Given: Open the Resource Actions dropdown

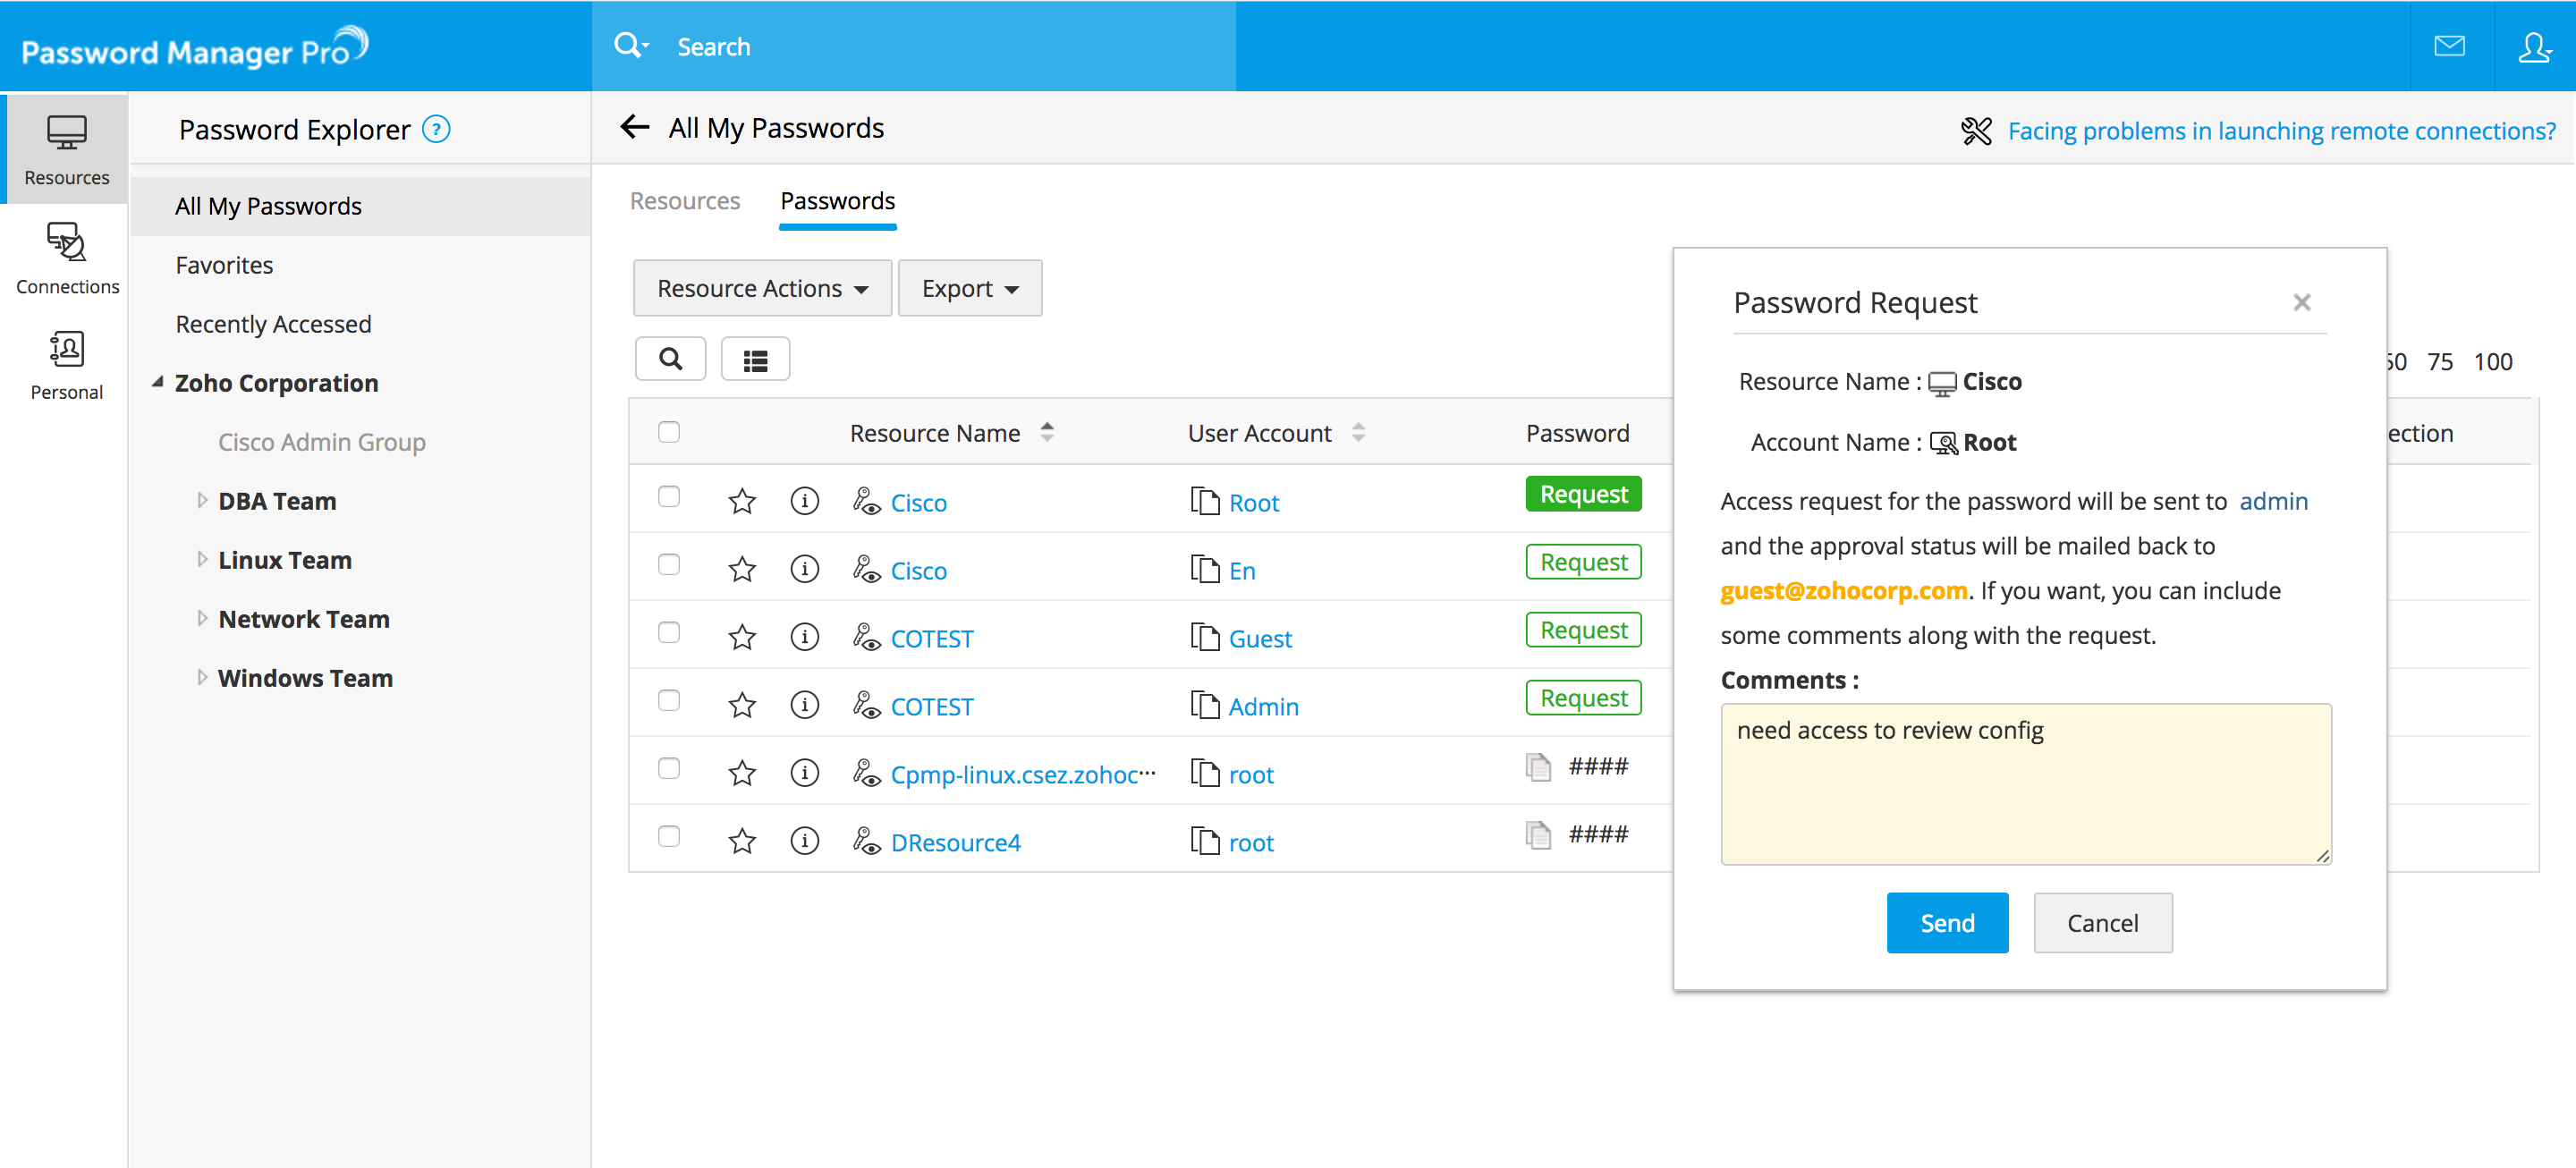Looking at the screenshot, I should point(761,288).
